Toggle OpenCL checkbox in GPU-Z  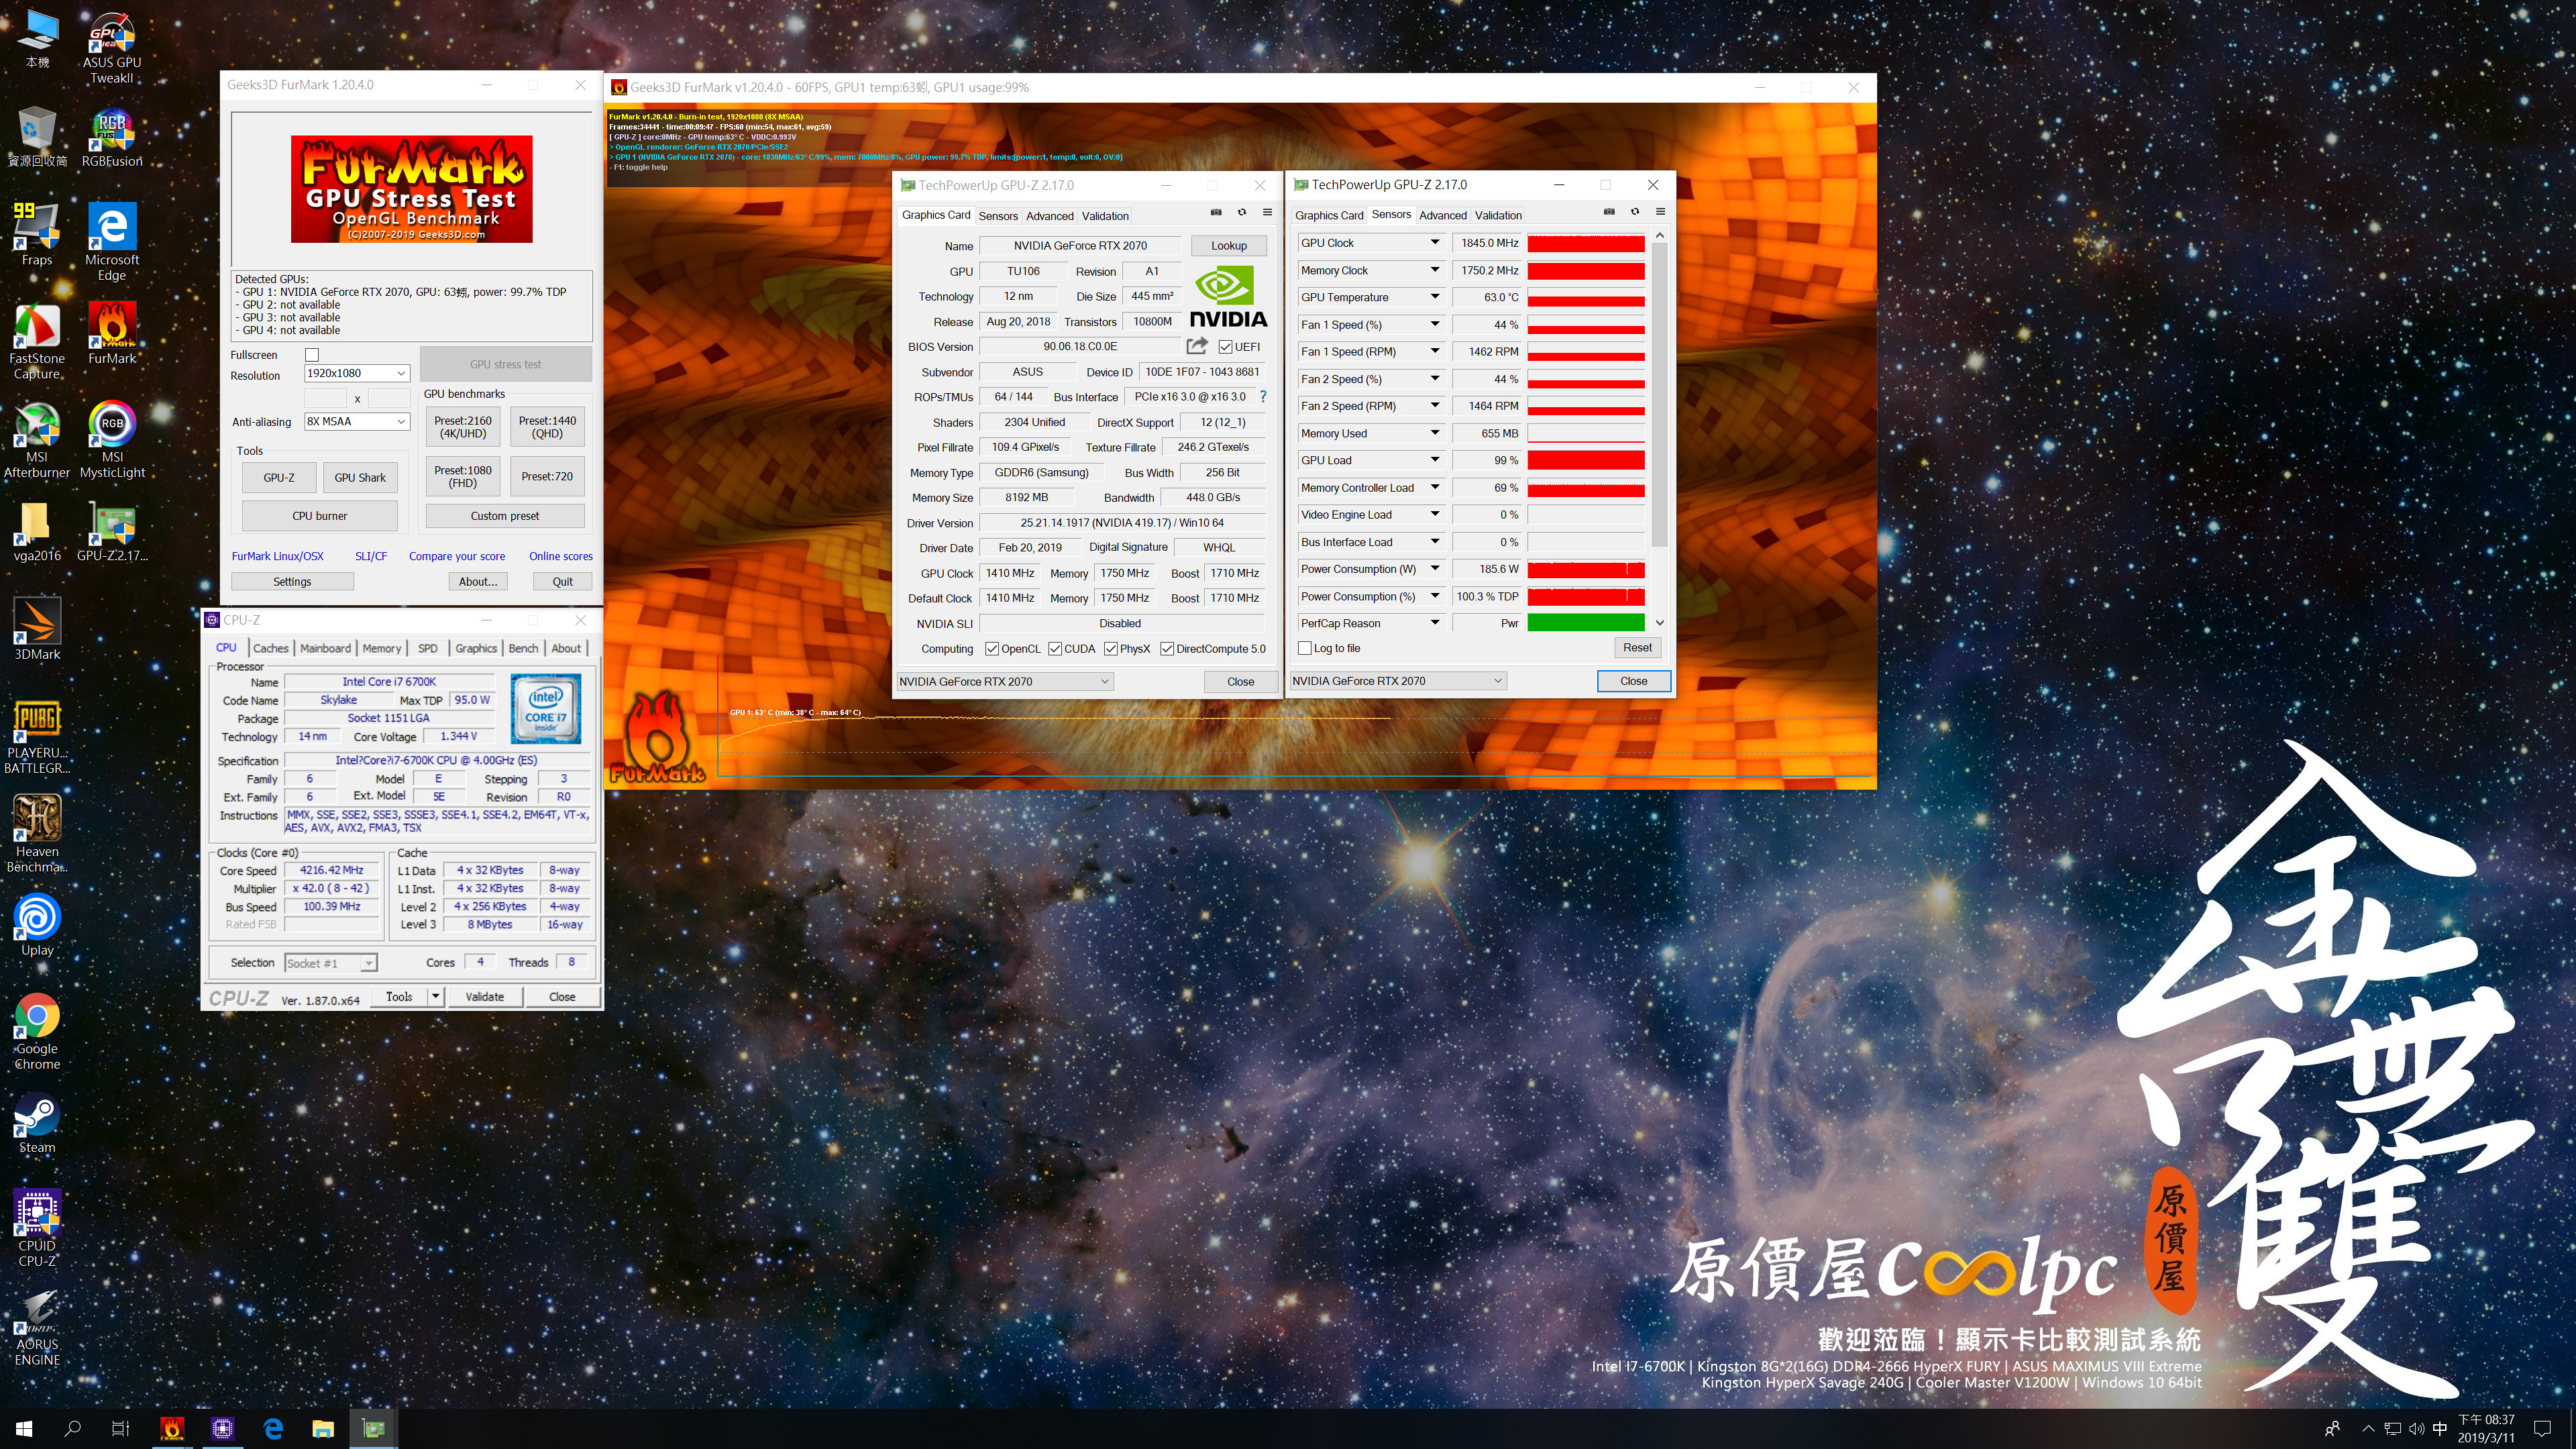pyautogui.click(x=992, y=649)
